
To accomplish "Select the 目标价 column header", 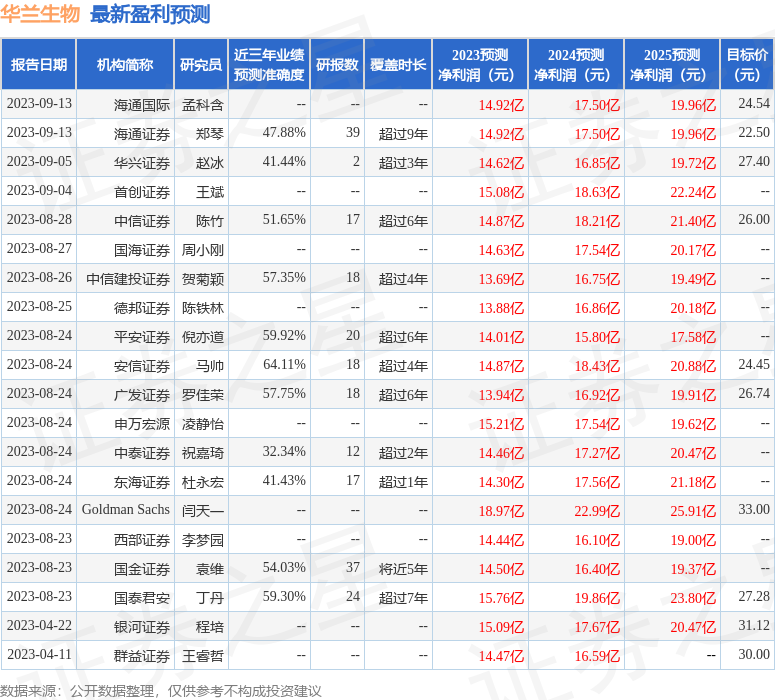I will 747,64.
